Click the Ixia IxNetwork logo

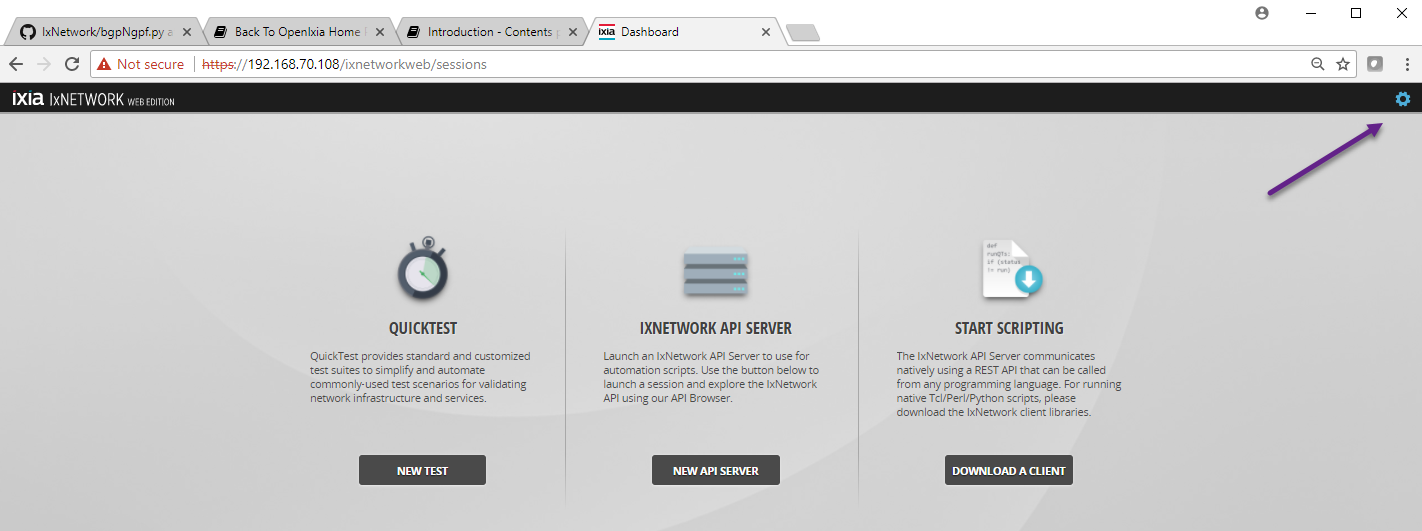[x=93, y=100]
